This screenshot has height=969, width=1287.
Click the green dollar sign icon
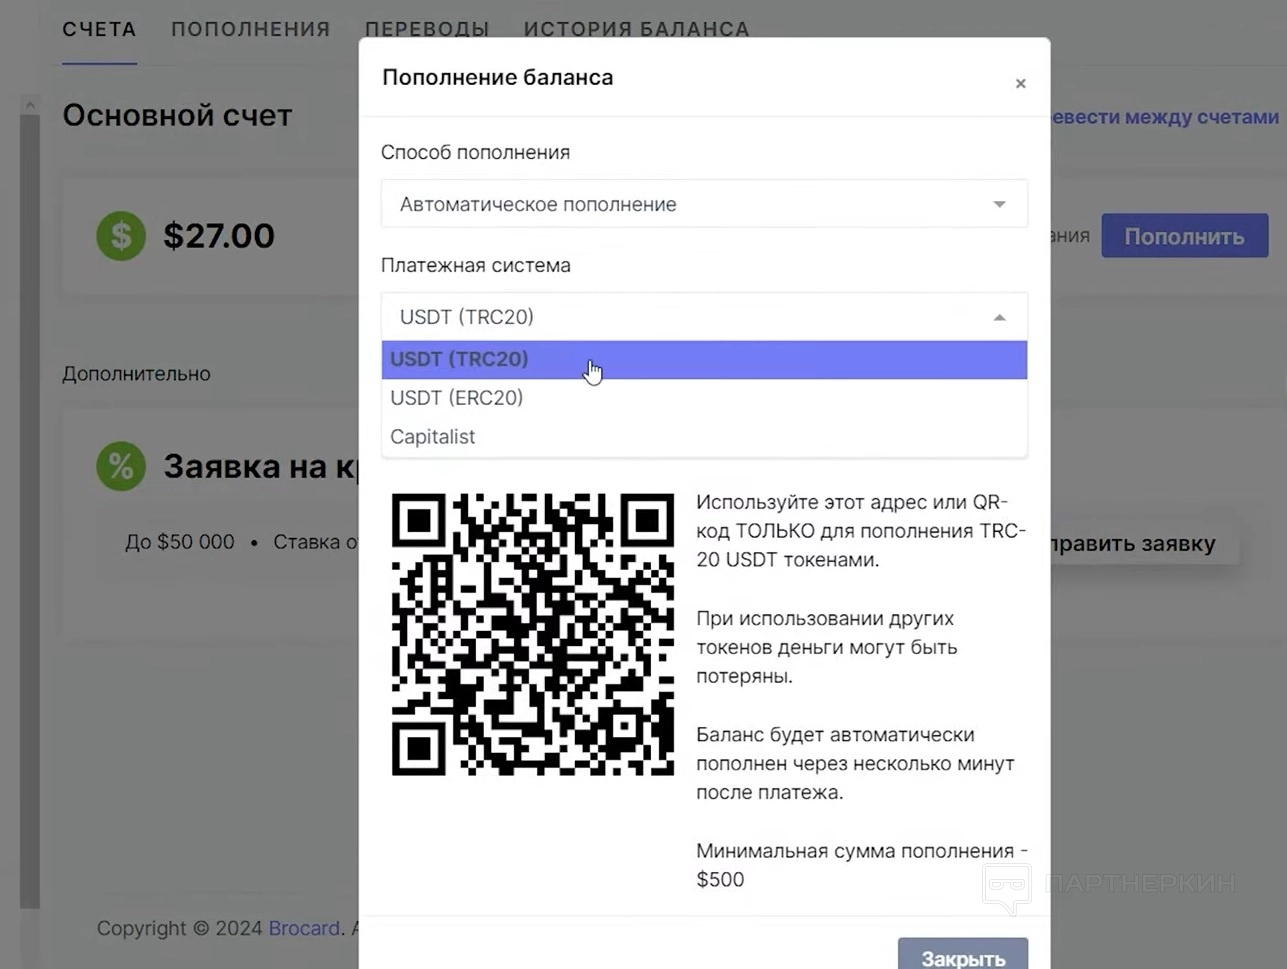click(121, 236)
